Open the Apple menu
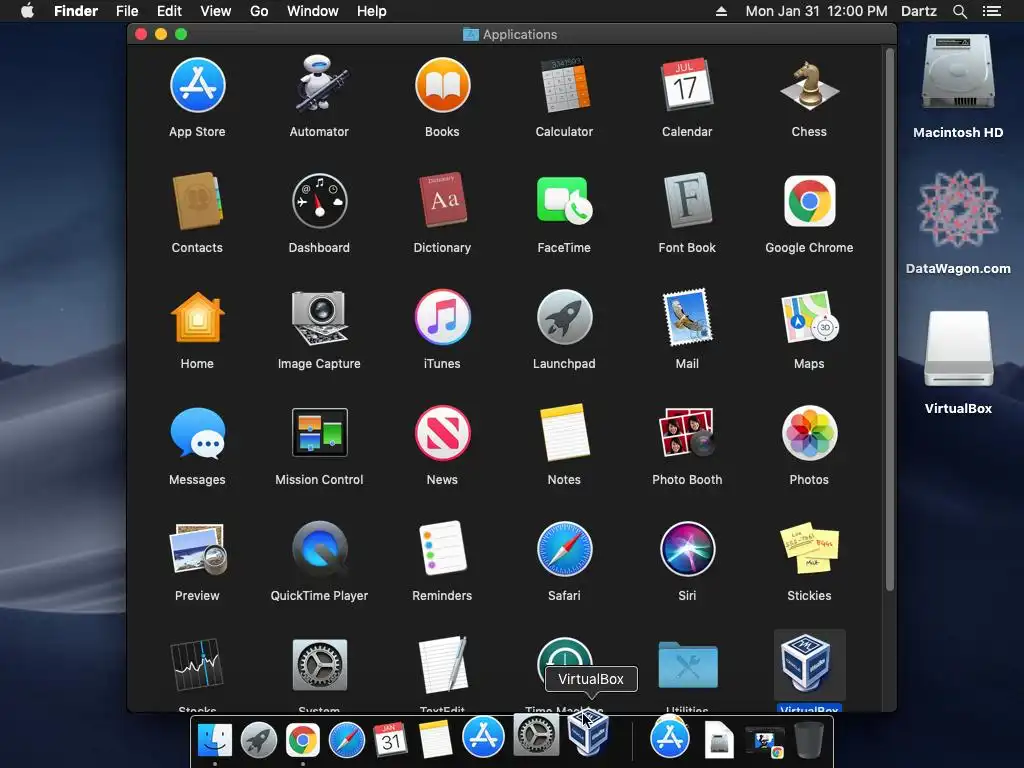 tap(27, 11)
